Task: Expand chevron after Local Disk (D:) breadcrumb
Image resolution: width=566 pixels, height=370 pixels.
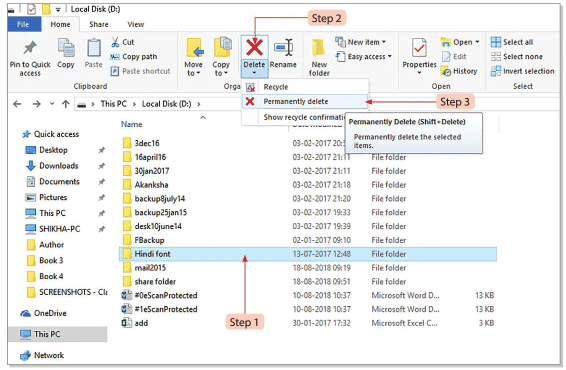Action: pyautogui.click(x=199, y=104)
